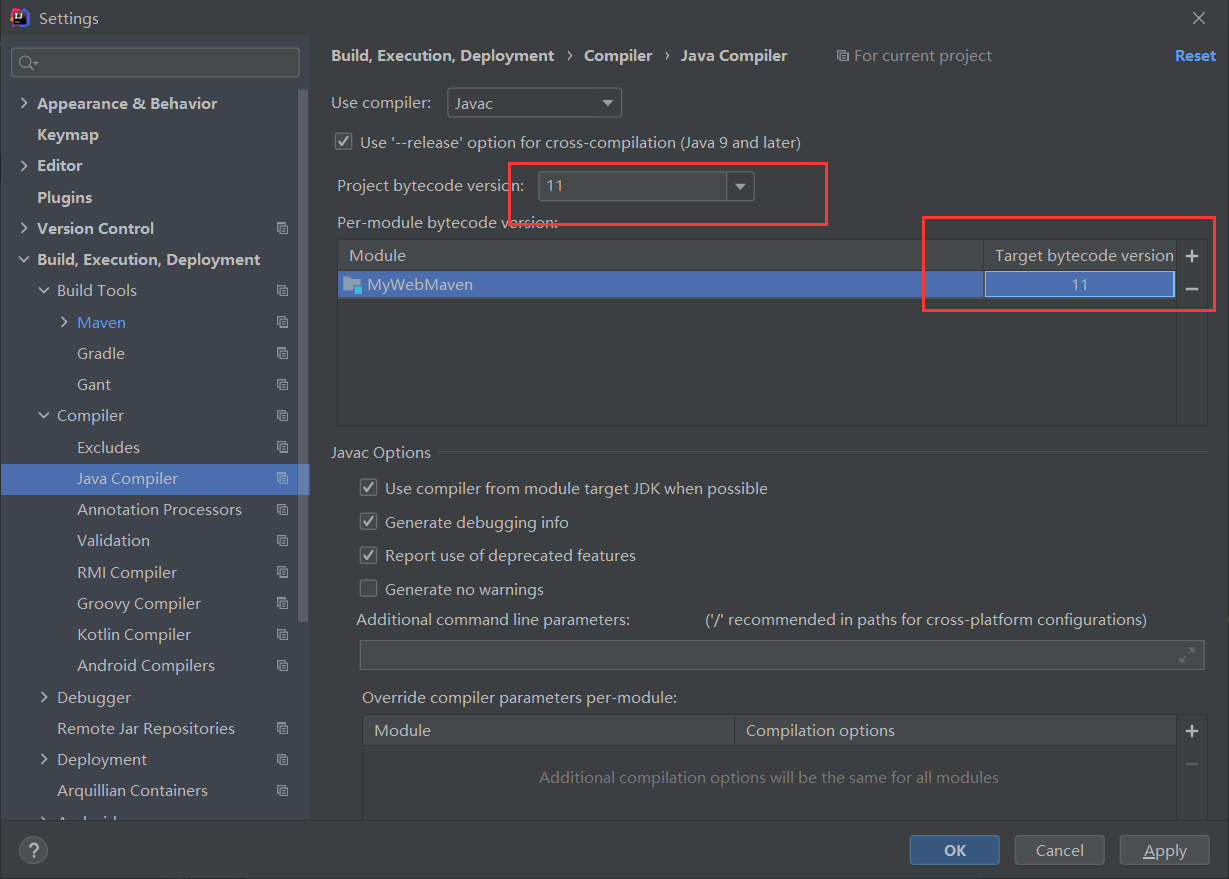The image size is (1229, 879).
Task: Click the project-level icon beside Kotlin Compiler
Action: [282, 634]
